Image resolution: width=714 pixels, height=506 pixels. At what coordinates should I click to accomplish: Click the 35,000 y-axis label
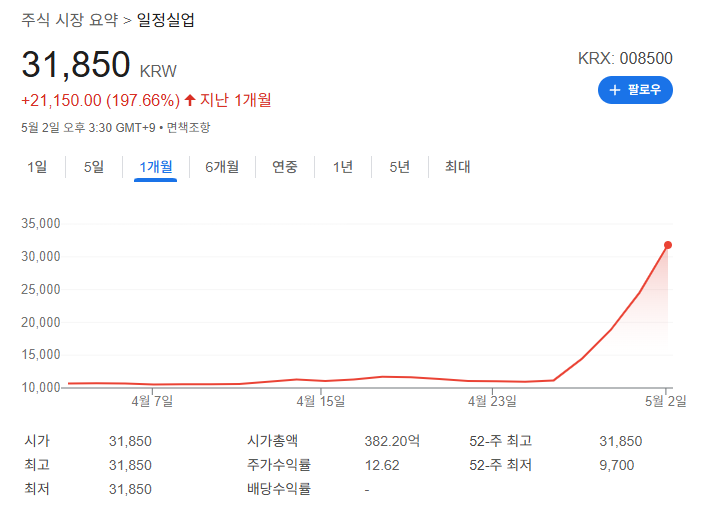coord(41,224)
